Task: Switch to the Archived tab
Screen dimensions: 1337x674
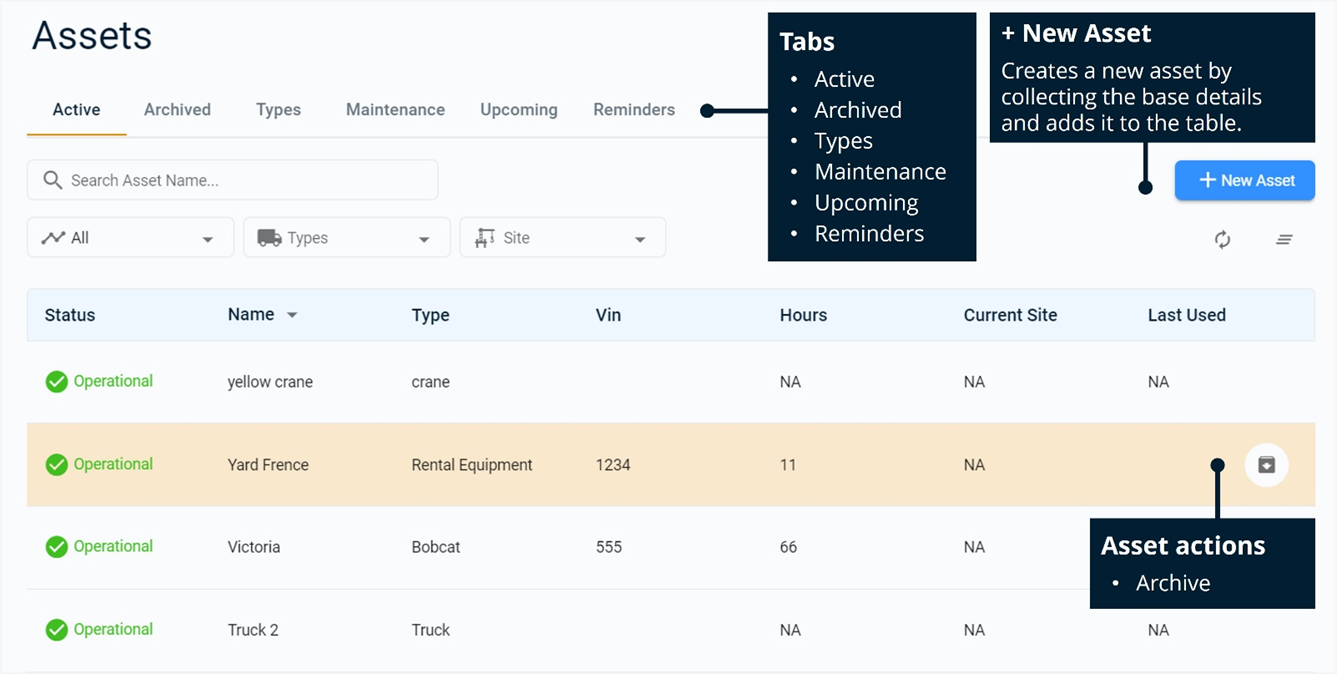Action: coord(177,110)
